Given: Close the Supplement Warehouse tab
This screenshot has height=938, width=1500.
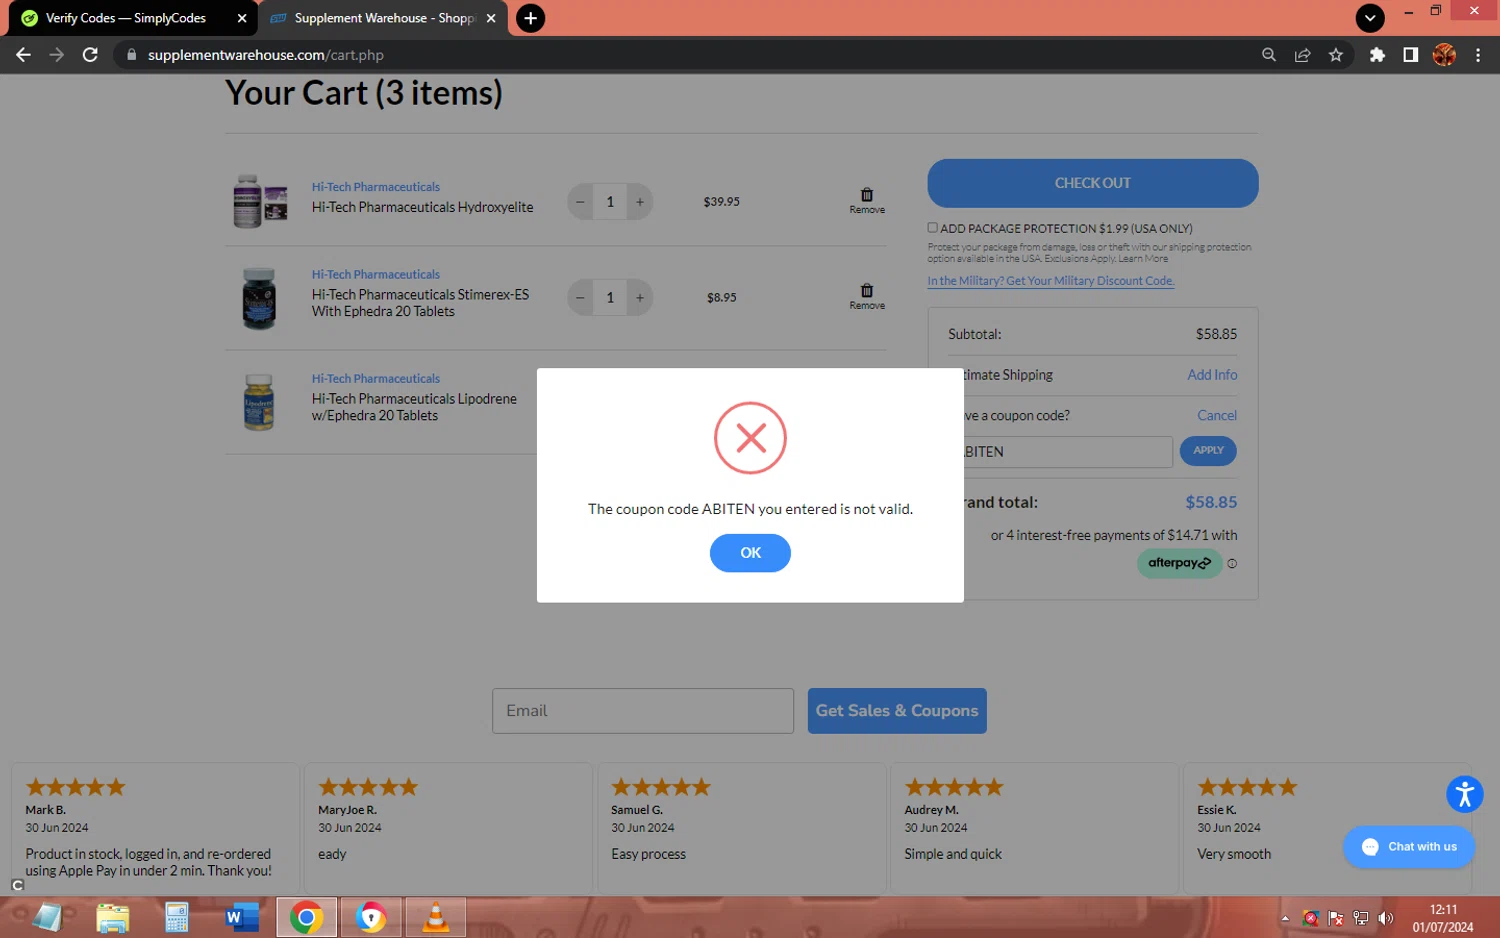Looking at the screenshot, I should [x=491, y=18].
